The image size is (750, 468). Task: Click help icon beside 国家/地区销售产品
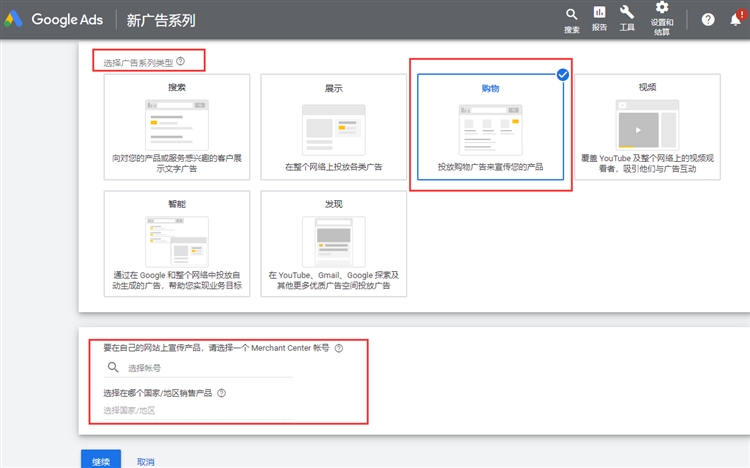221,393
